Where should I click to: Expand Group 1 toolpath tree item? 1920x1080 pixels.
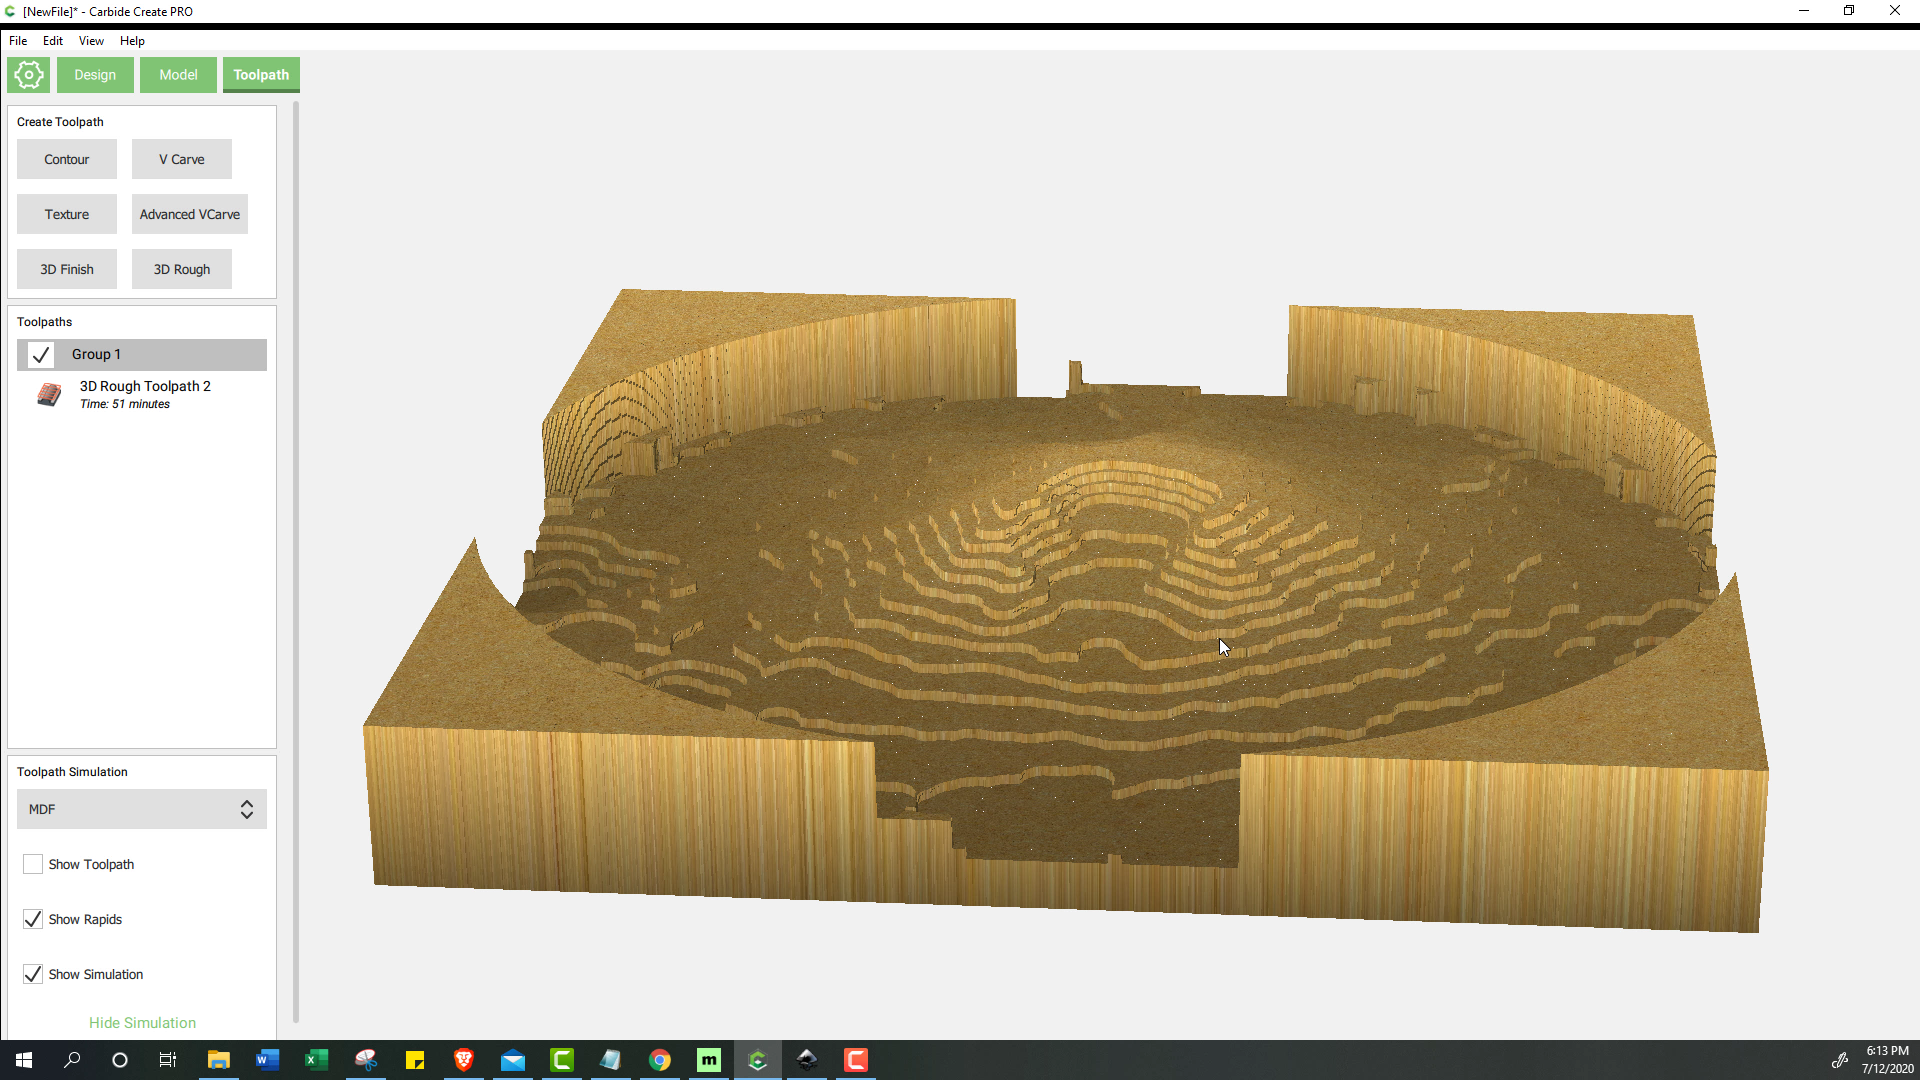coord(96,353)
